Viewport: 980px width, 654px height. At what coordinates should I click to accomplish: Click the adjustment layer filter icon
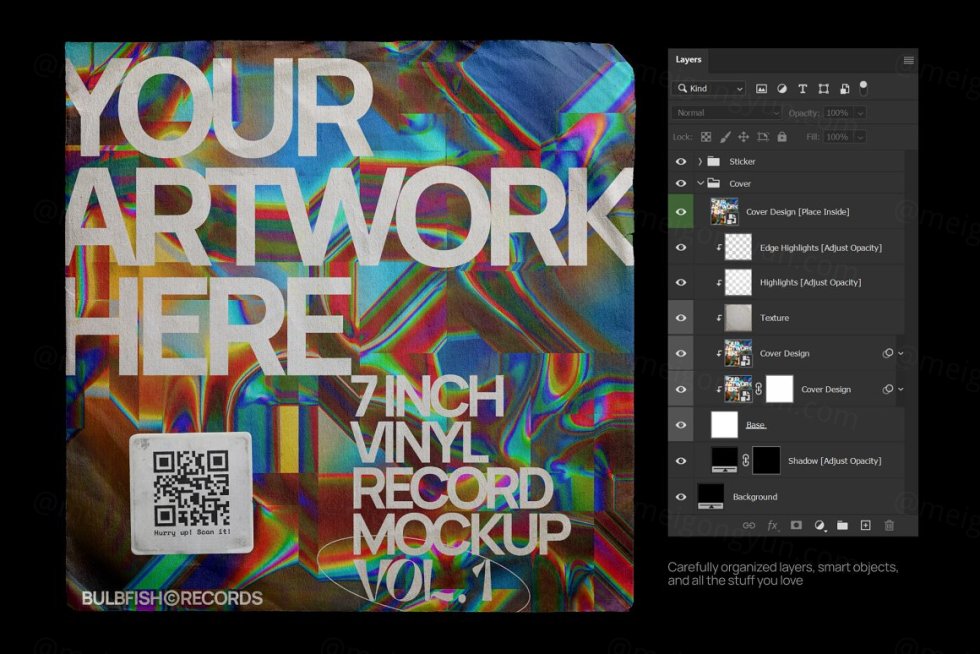pos(782,88)
